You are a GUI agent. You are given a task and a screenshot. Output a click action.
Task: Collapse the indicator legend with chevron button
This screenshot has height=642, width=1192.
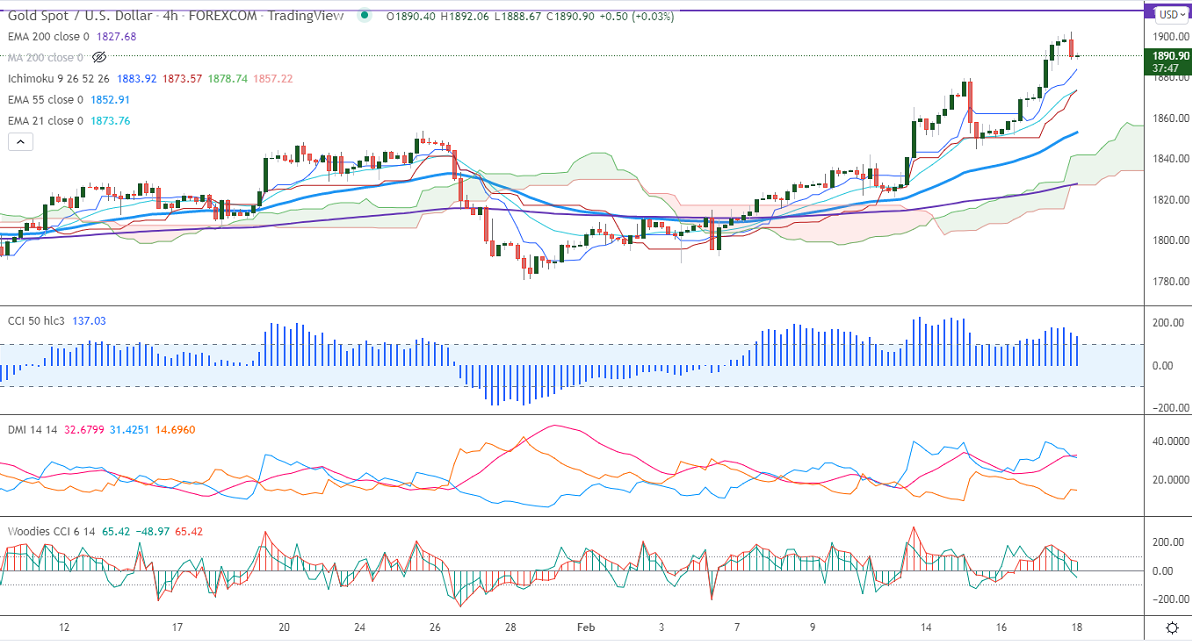[x=21, y=141]
